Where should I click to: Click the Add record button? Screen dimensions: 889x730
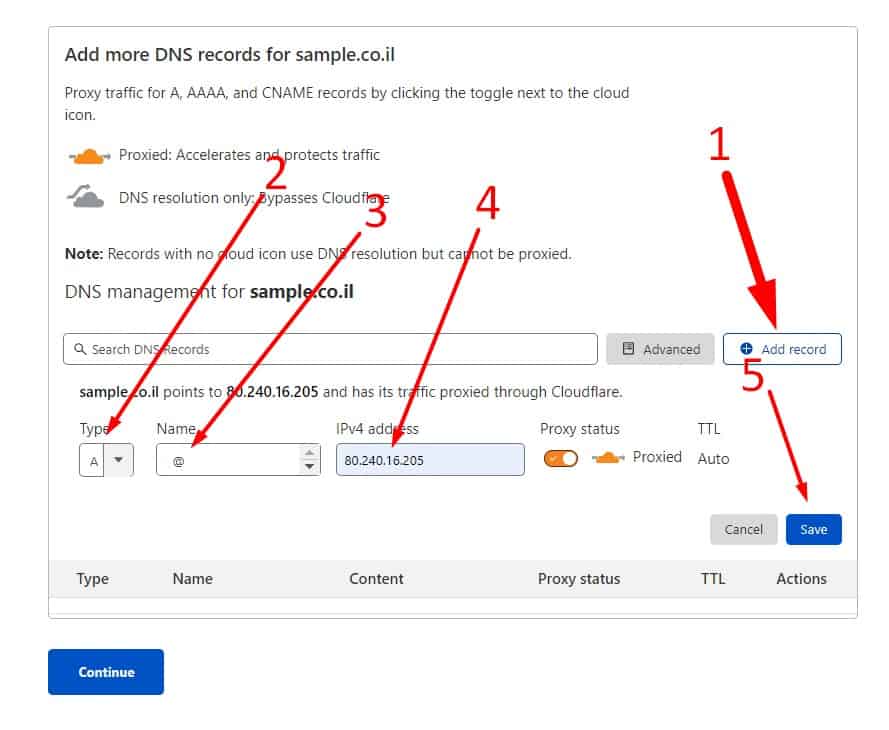tap(782, 349)
